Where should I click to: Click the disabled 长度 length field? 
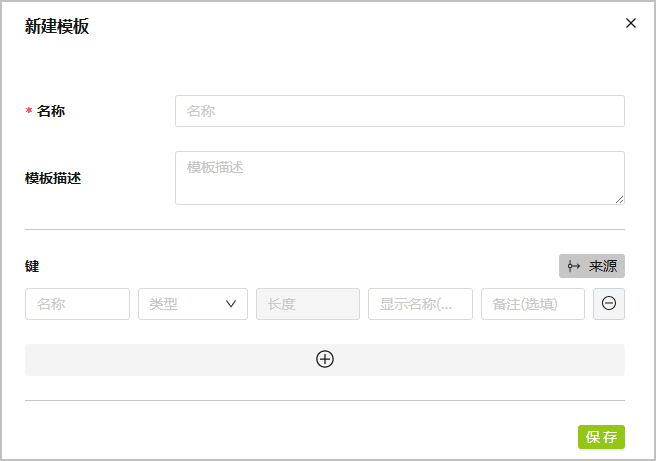tap(308, 304)
